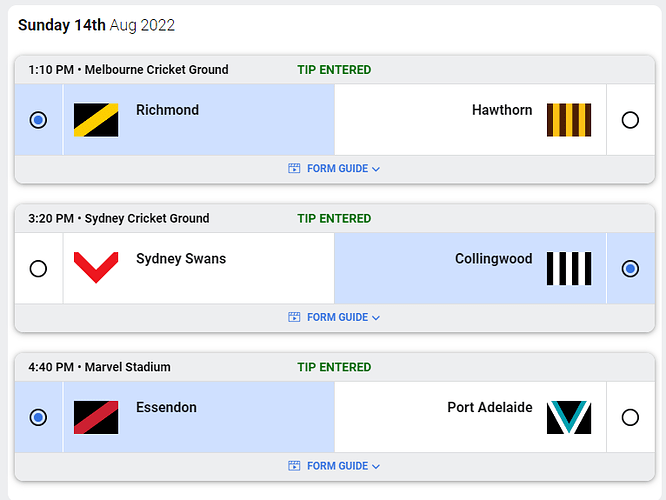The height and width of the screenshot is (500, 666).
Task: Click the Sydney Swans red chevron logo
Action: click(x=96, y=268)
